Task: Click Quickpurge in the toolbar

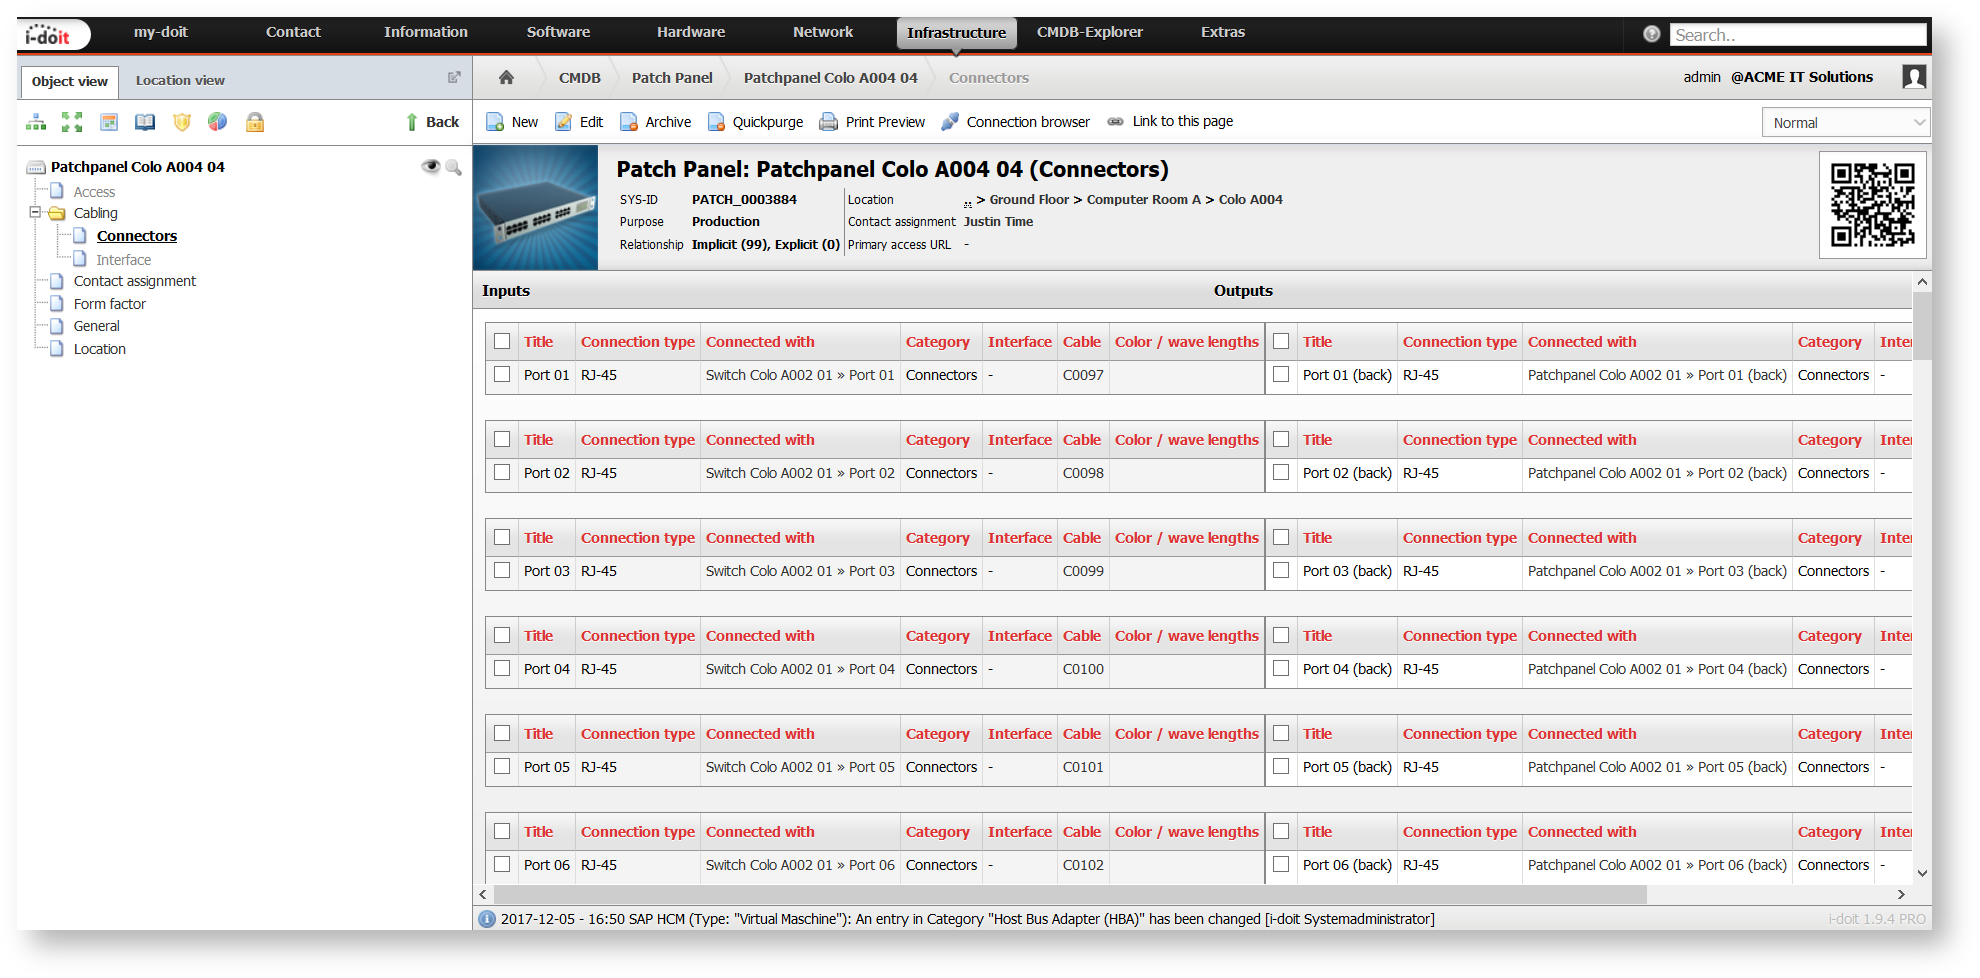Action: pos(755,122)
